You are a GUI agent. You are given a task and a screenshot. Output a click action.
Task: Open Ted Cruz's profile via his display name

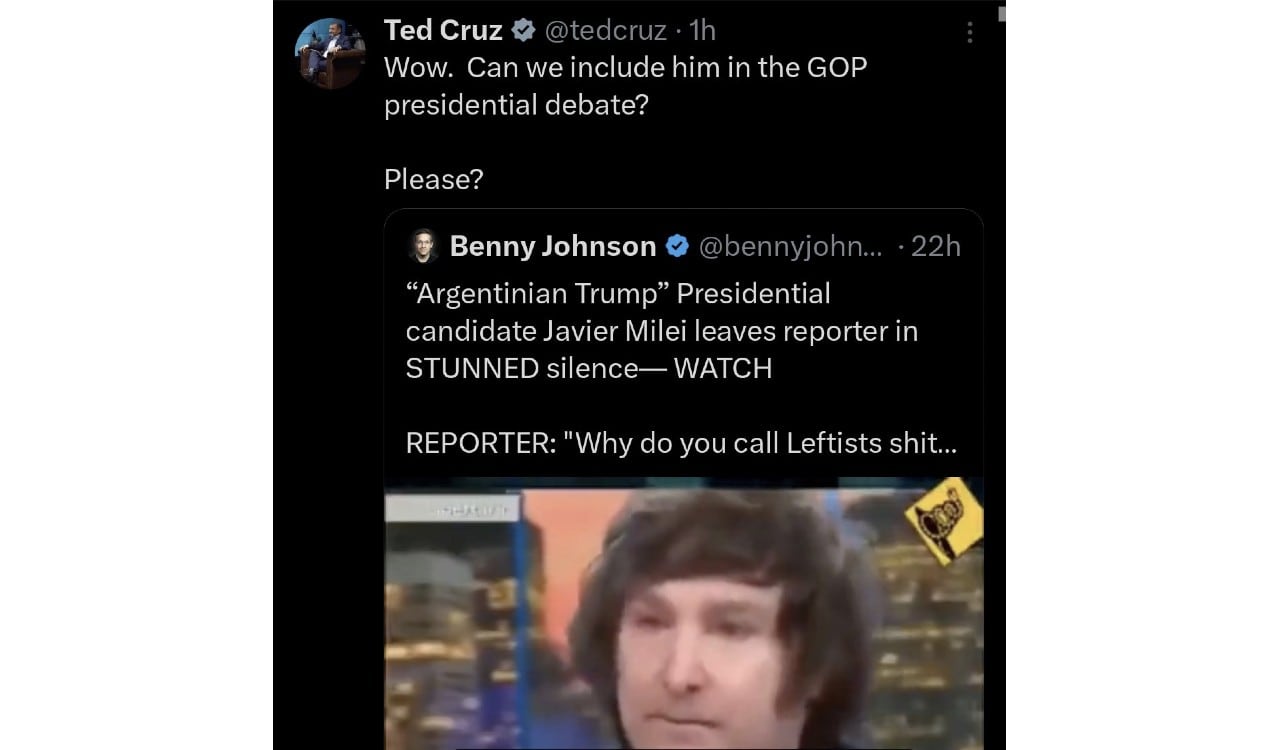443,30
